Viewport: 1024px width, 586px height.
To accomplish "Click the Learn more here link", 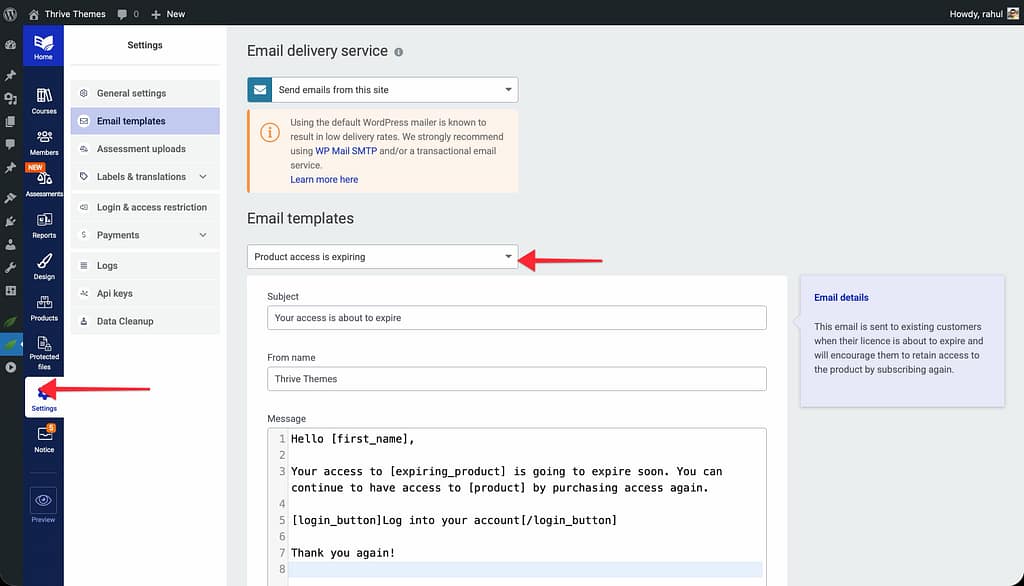I will point(324,179).
